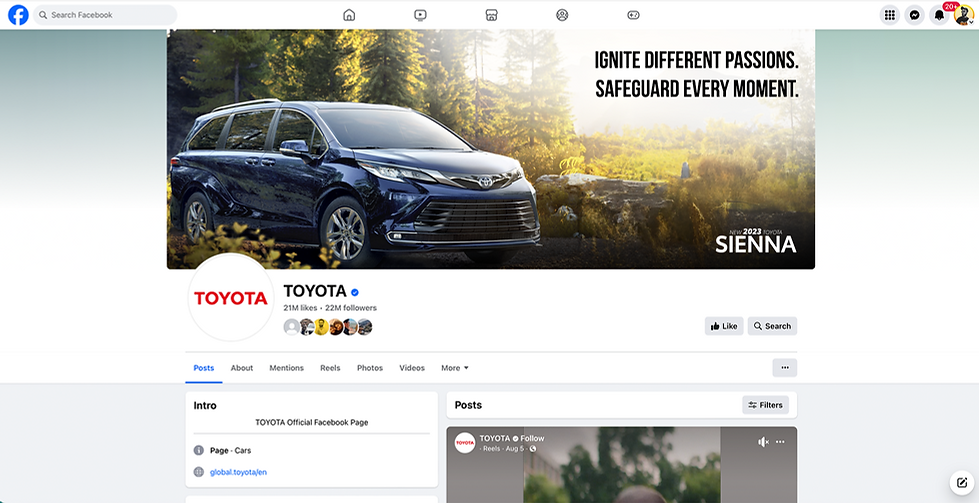
Task: Select the Posts tab
Action: click(204, 368)
